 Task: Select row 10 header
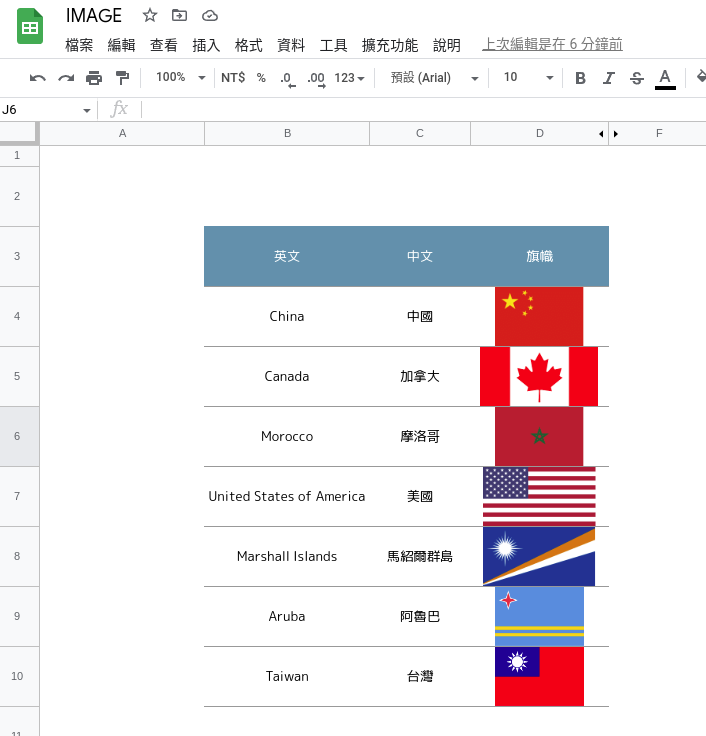tap(19, 676)
